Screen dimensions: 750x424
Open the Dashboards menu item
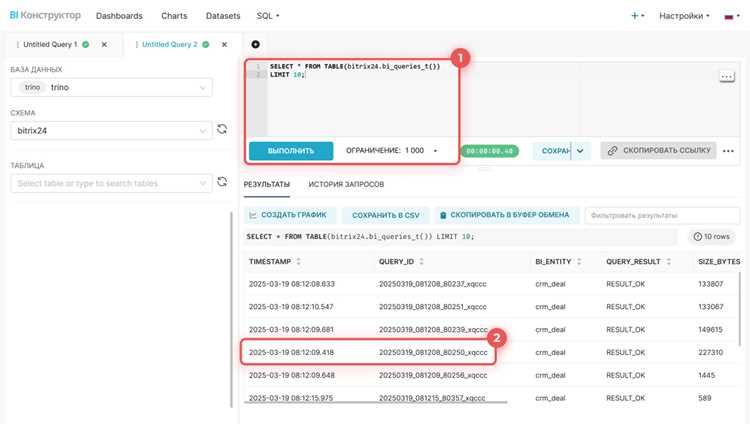119,16
